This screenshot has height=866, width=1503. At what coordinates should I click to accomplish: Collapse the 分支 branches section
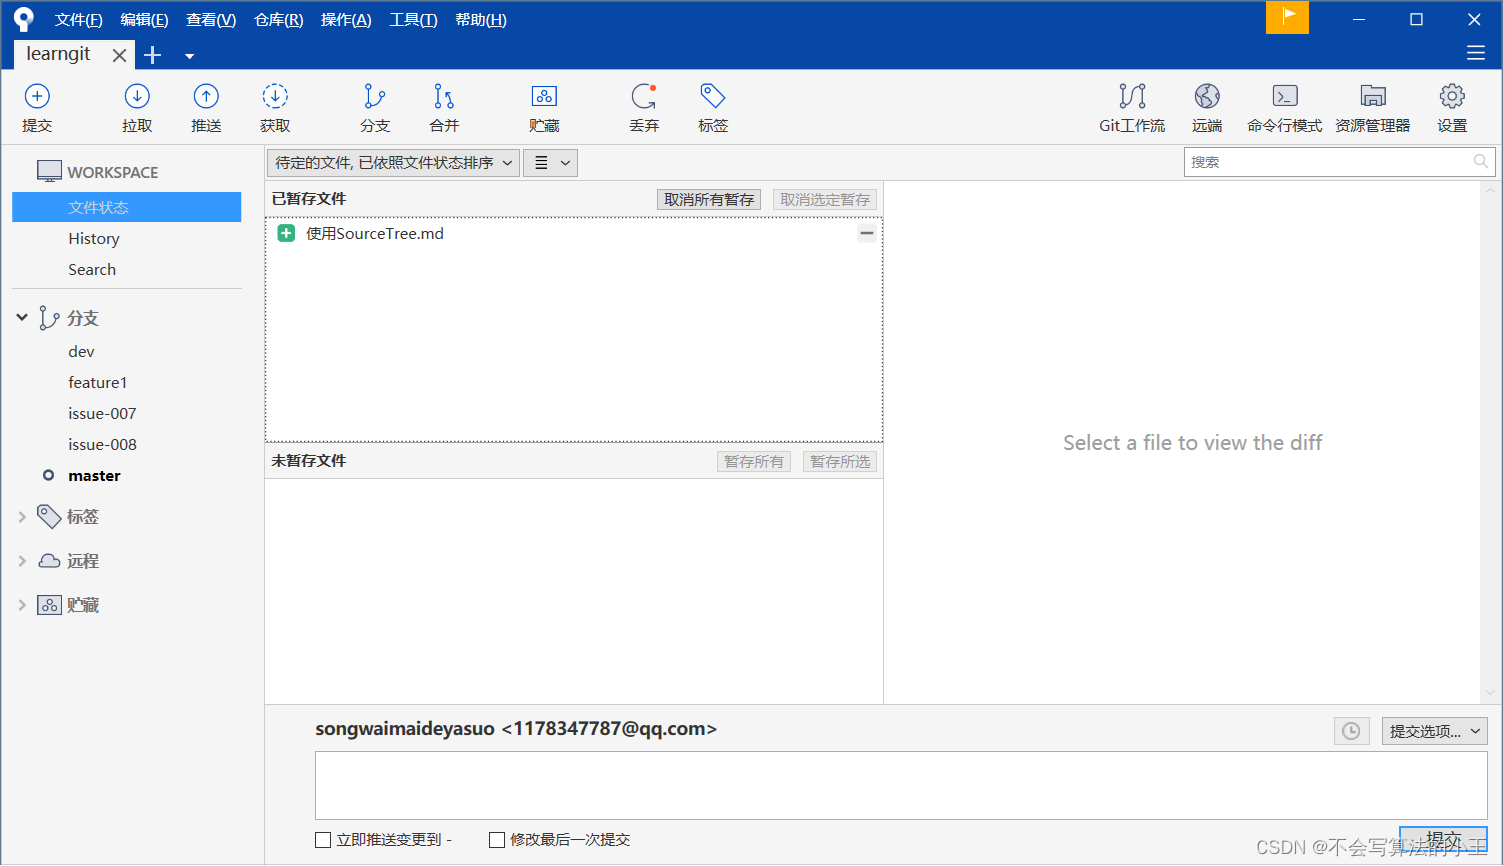[22, 318]
